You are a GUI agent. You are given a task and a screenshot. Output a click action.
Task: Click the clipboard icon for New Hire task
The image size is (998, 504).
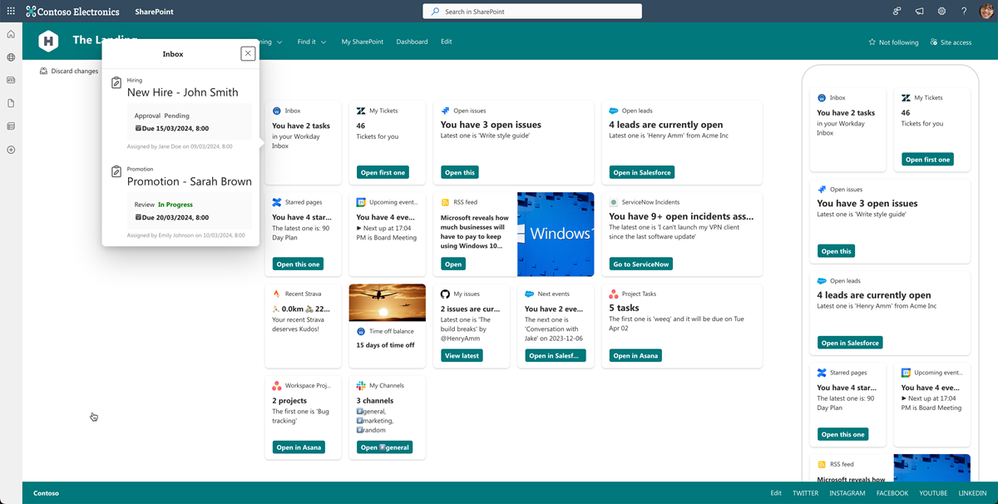(116, 83)
